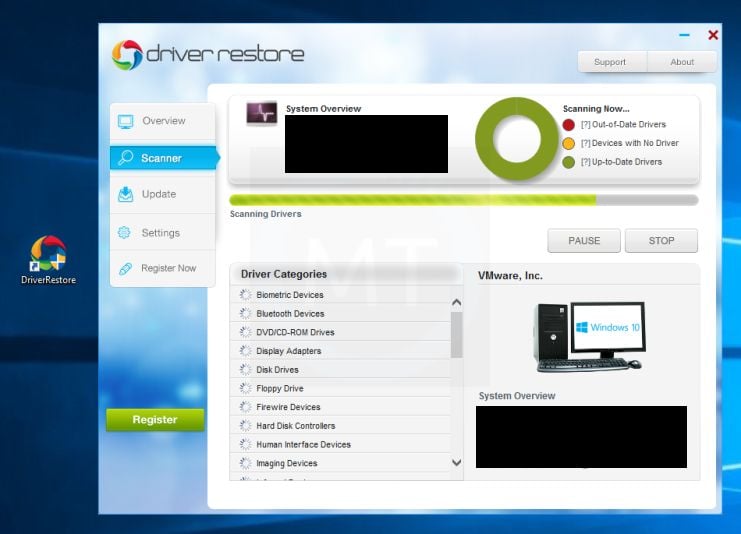
Task: Select the Scanner tab
Action: (164, 158)
